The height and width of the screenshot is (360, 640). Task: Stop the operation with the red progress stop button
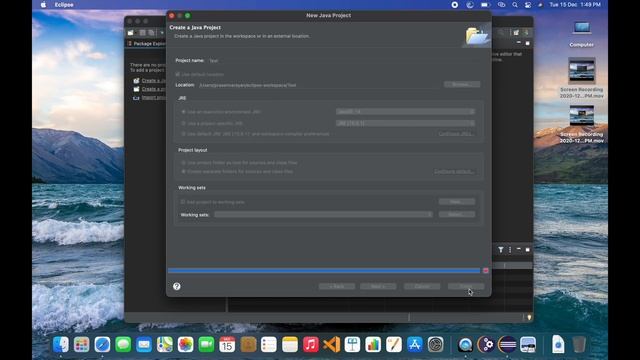[x=486, y=270]
